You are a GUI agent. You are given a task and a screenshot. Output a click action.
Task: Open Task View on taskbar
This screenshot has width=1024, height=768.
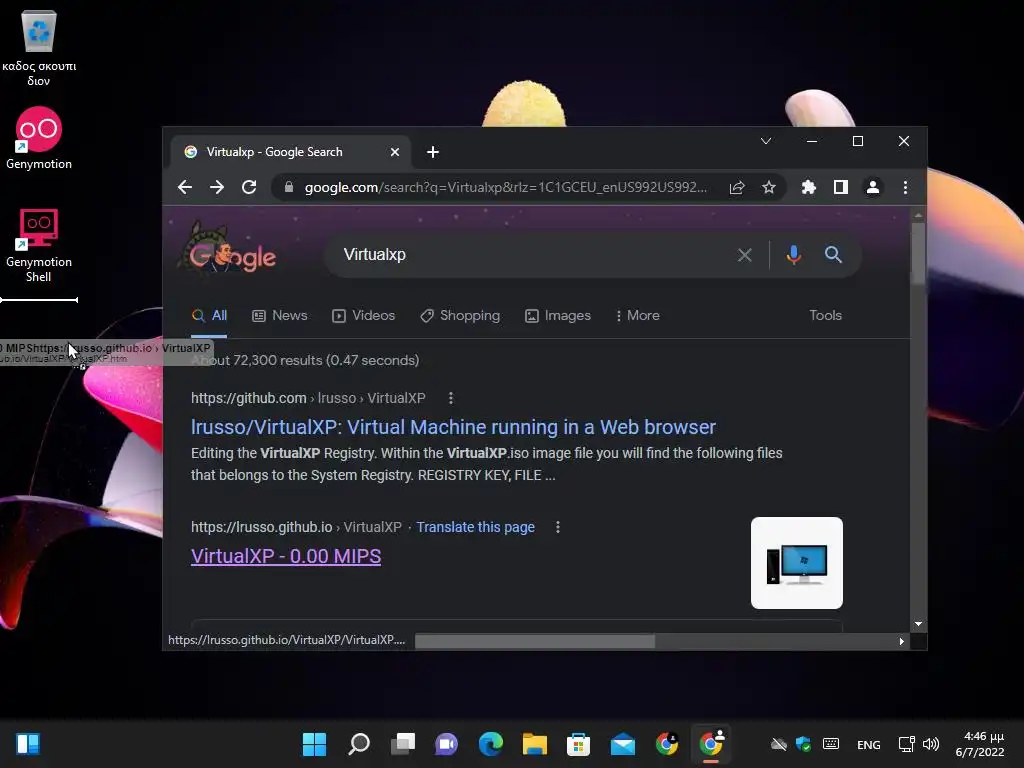(403, 744)
